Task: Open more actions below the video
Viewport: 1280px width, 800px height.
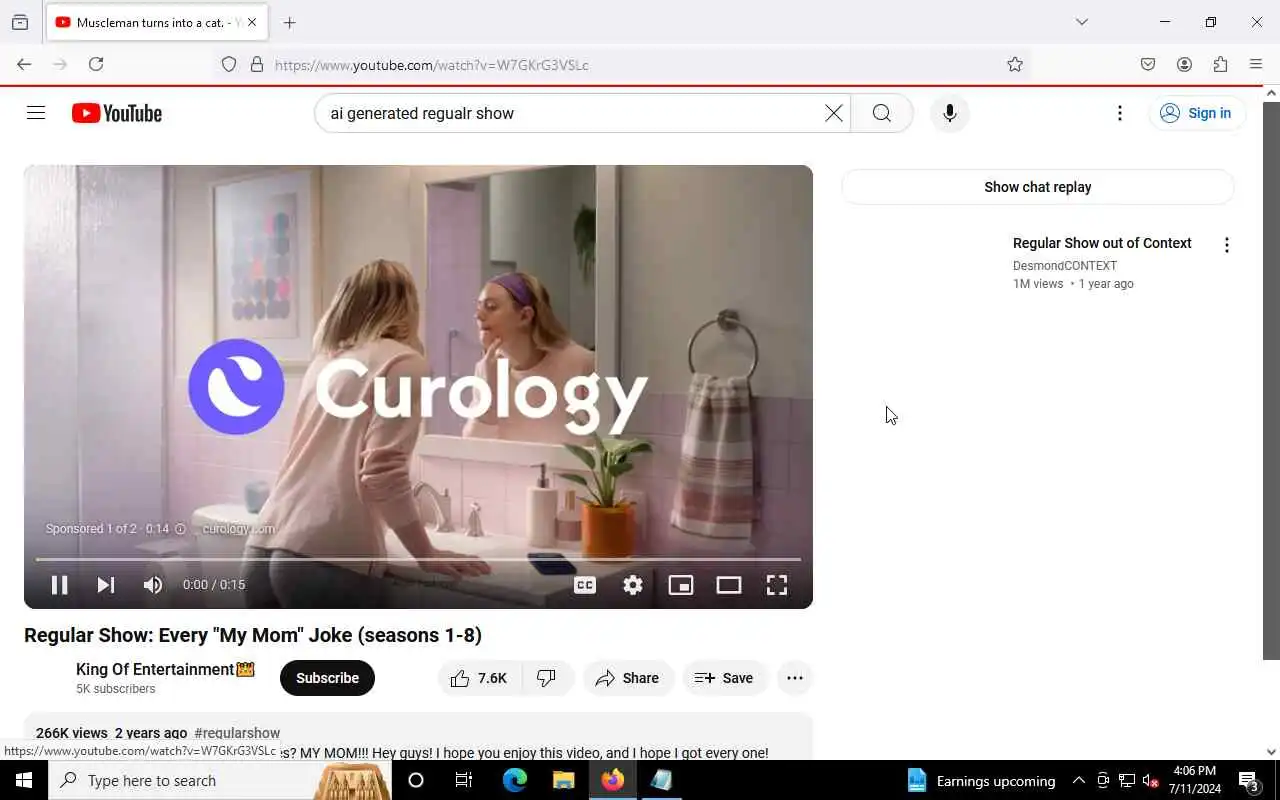Action: pos(795,678)
